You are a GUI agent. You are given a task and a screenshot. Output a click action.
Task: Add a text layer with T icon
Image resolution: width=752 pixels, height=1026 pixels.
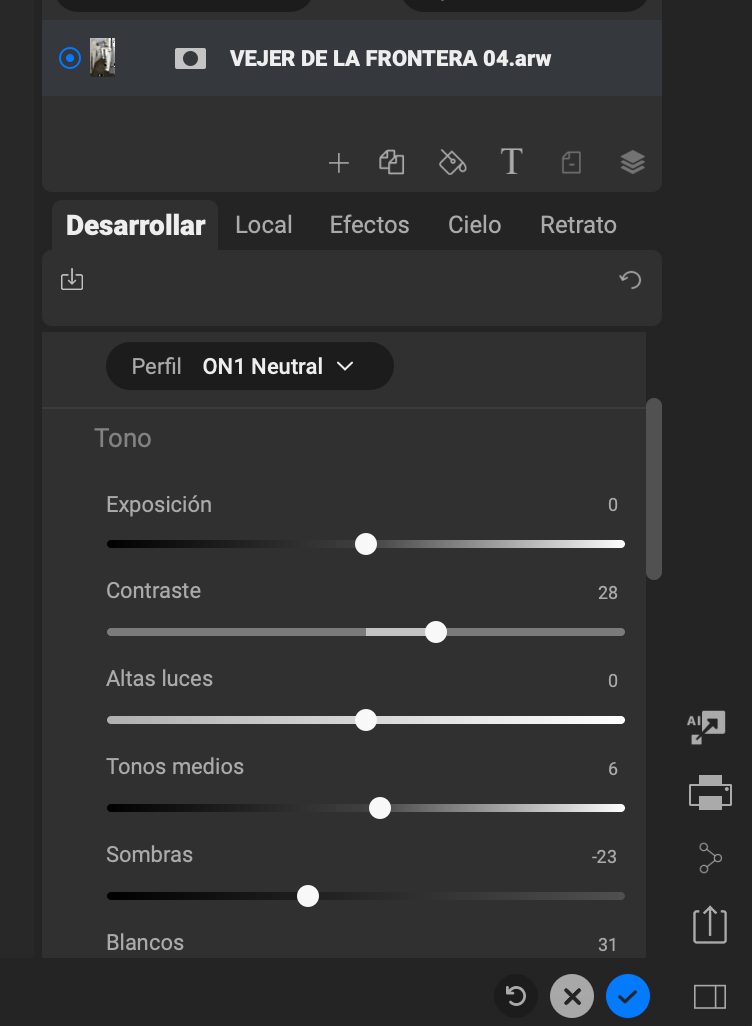tap(511, 162)
